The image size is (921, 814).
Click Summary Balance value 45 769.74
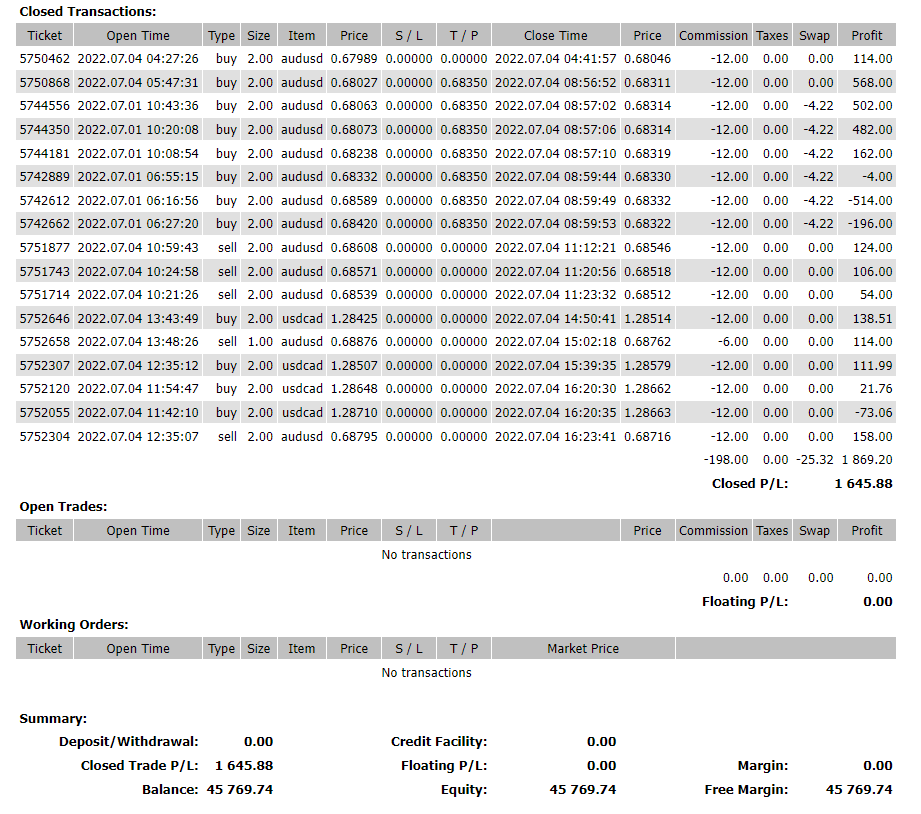[x=240, y=789]
